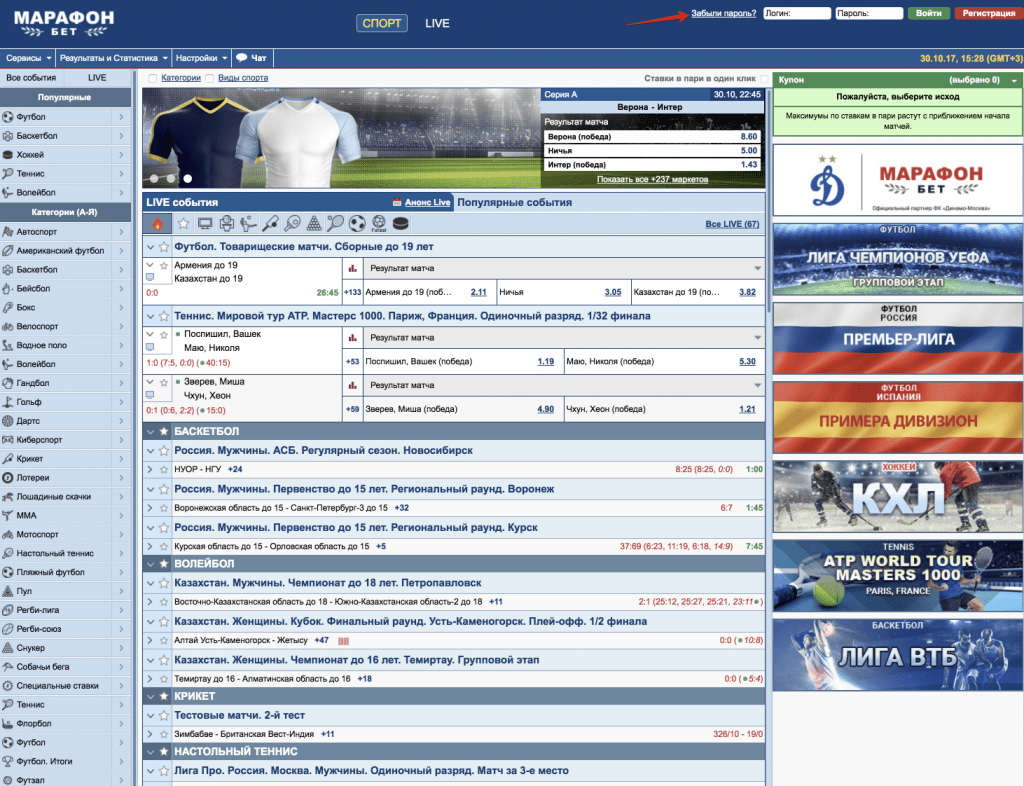Image resolution: width=1024 pixels, height=786 pixels.
Task: Filter LIVE events by Futsal icon
Action: point(379,223)
